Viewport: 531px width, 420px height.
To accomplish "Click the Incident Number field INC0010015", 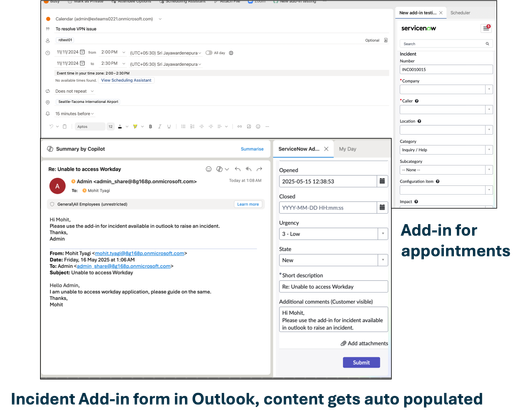I will click(446, 69).
